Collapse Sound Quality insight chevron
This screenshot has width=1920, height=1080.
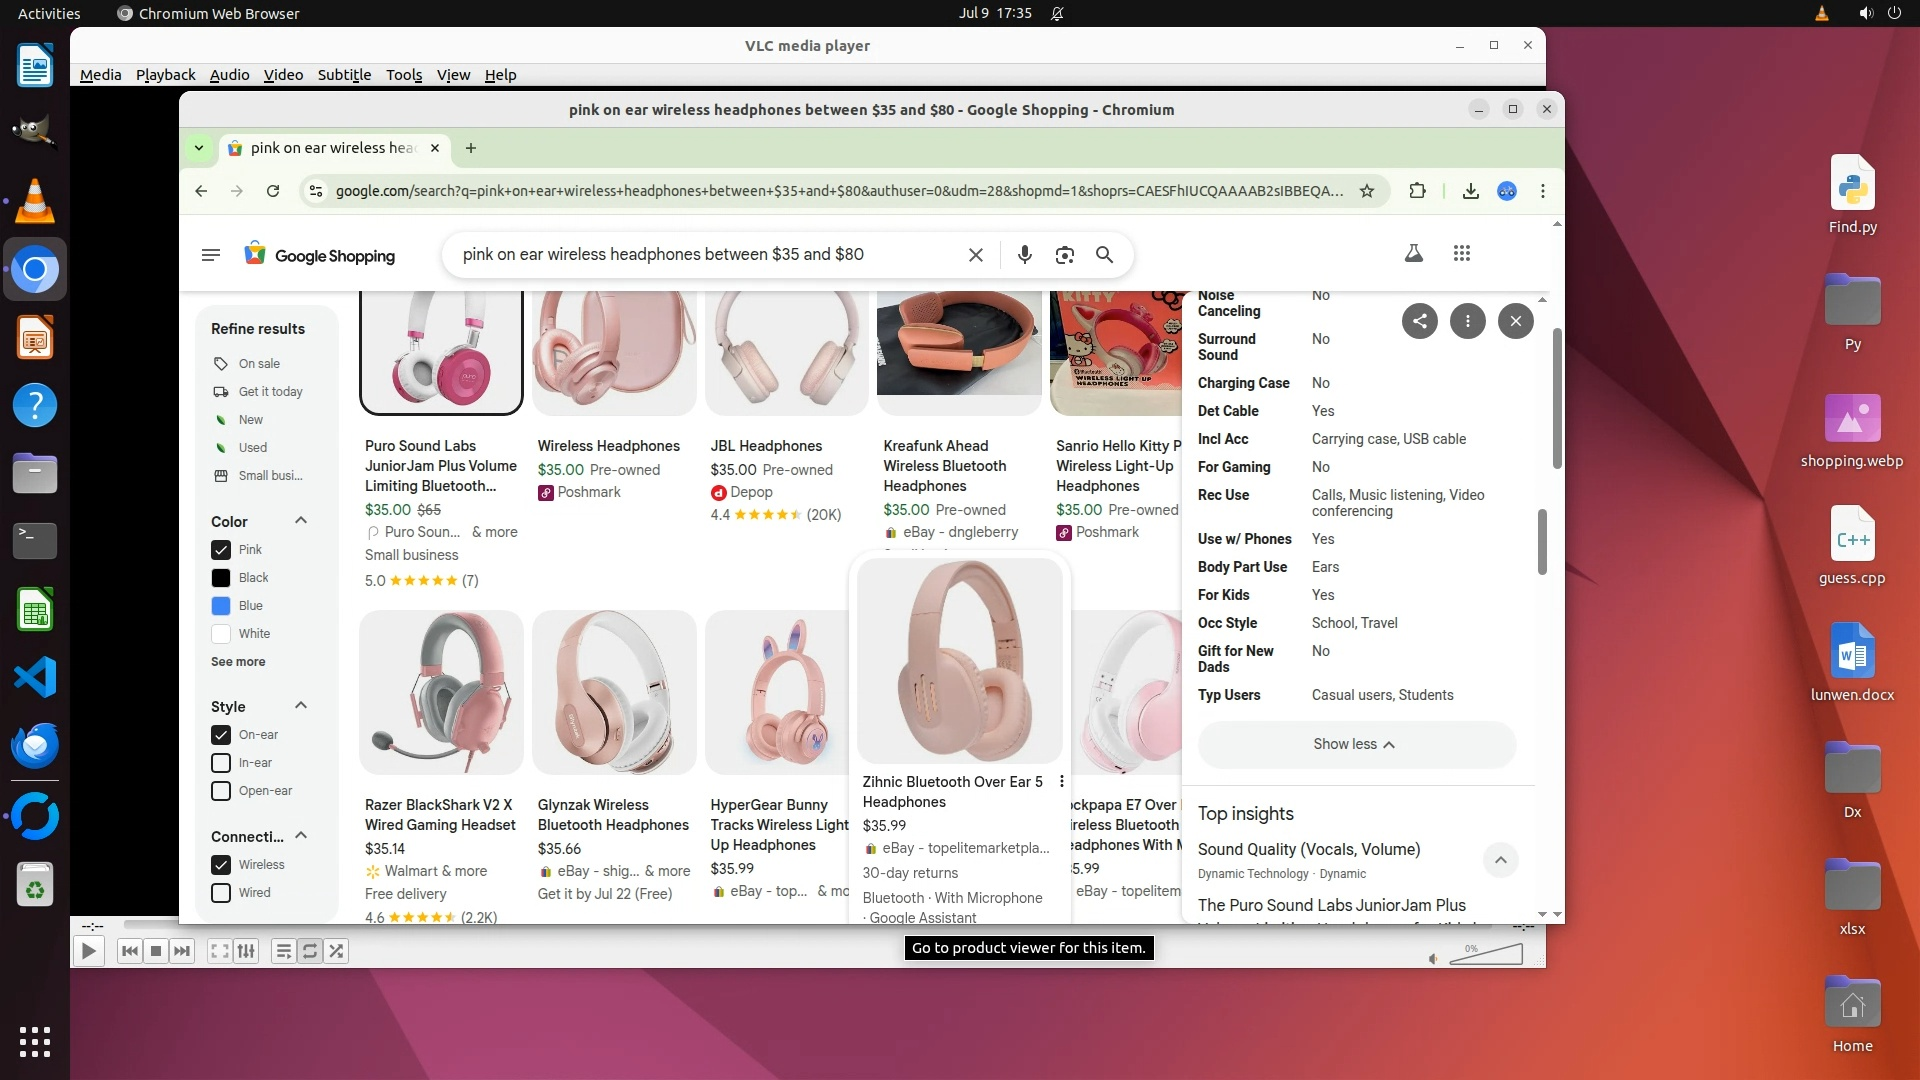pyautogui.click(x=1500, y=860)
